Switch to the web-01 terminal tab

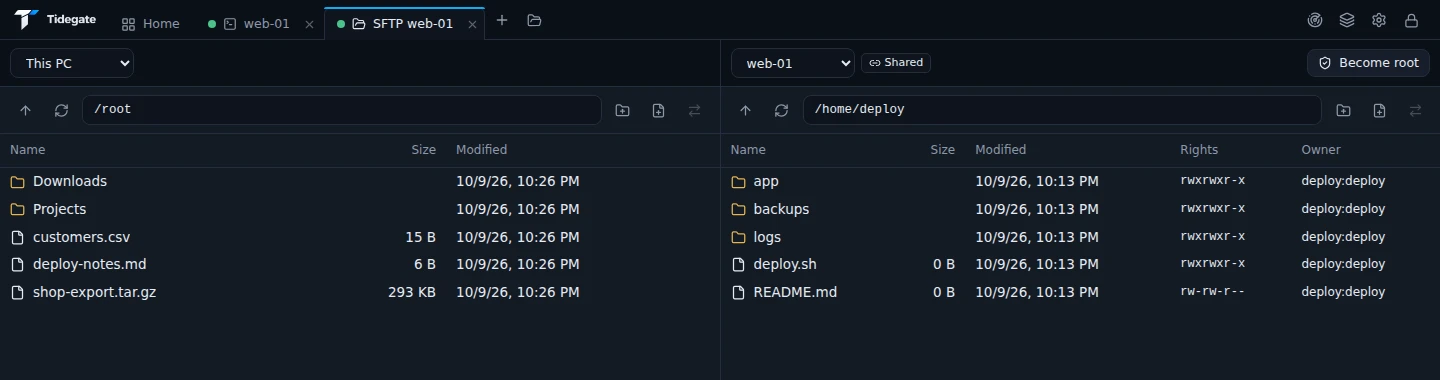click(250, 23)
